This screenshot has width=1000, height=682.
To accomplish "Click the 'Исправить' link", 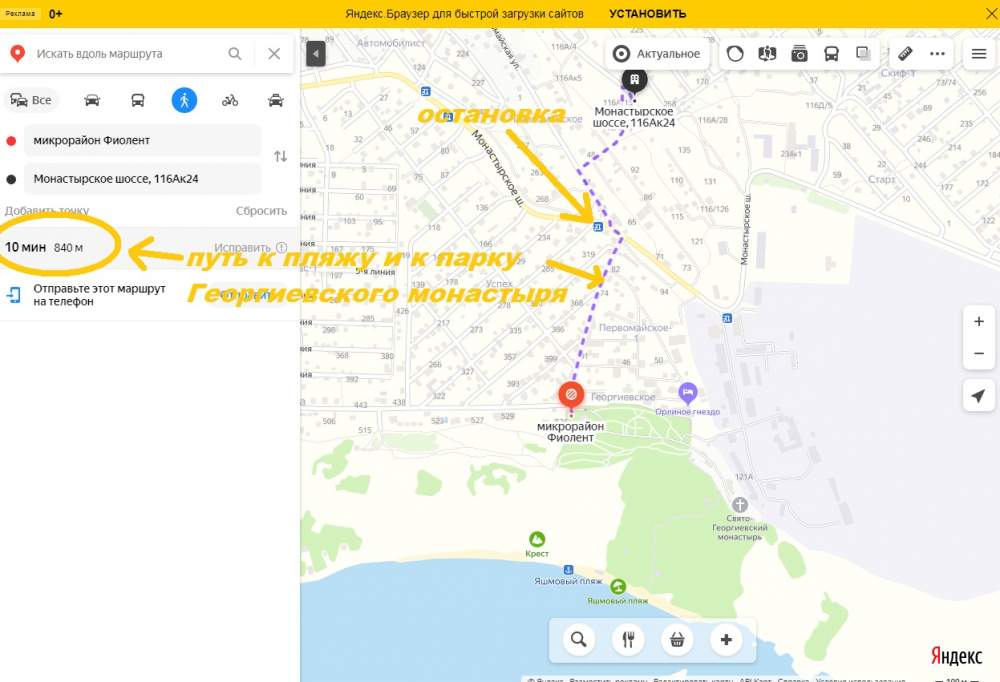I will pyautogui.click(x=242, y=248).
